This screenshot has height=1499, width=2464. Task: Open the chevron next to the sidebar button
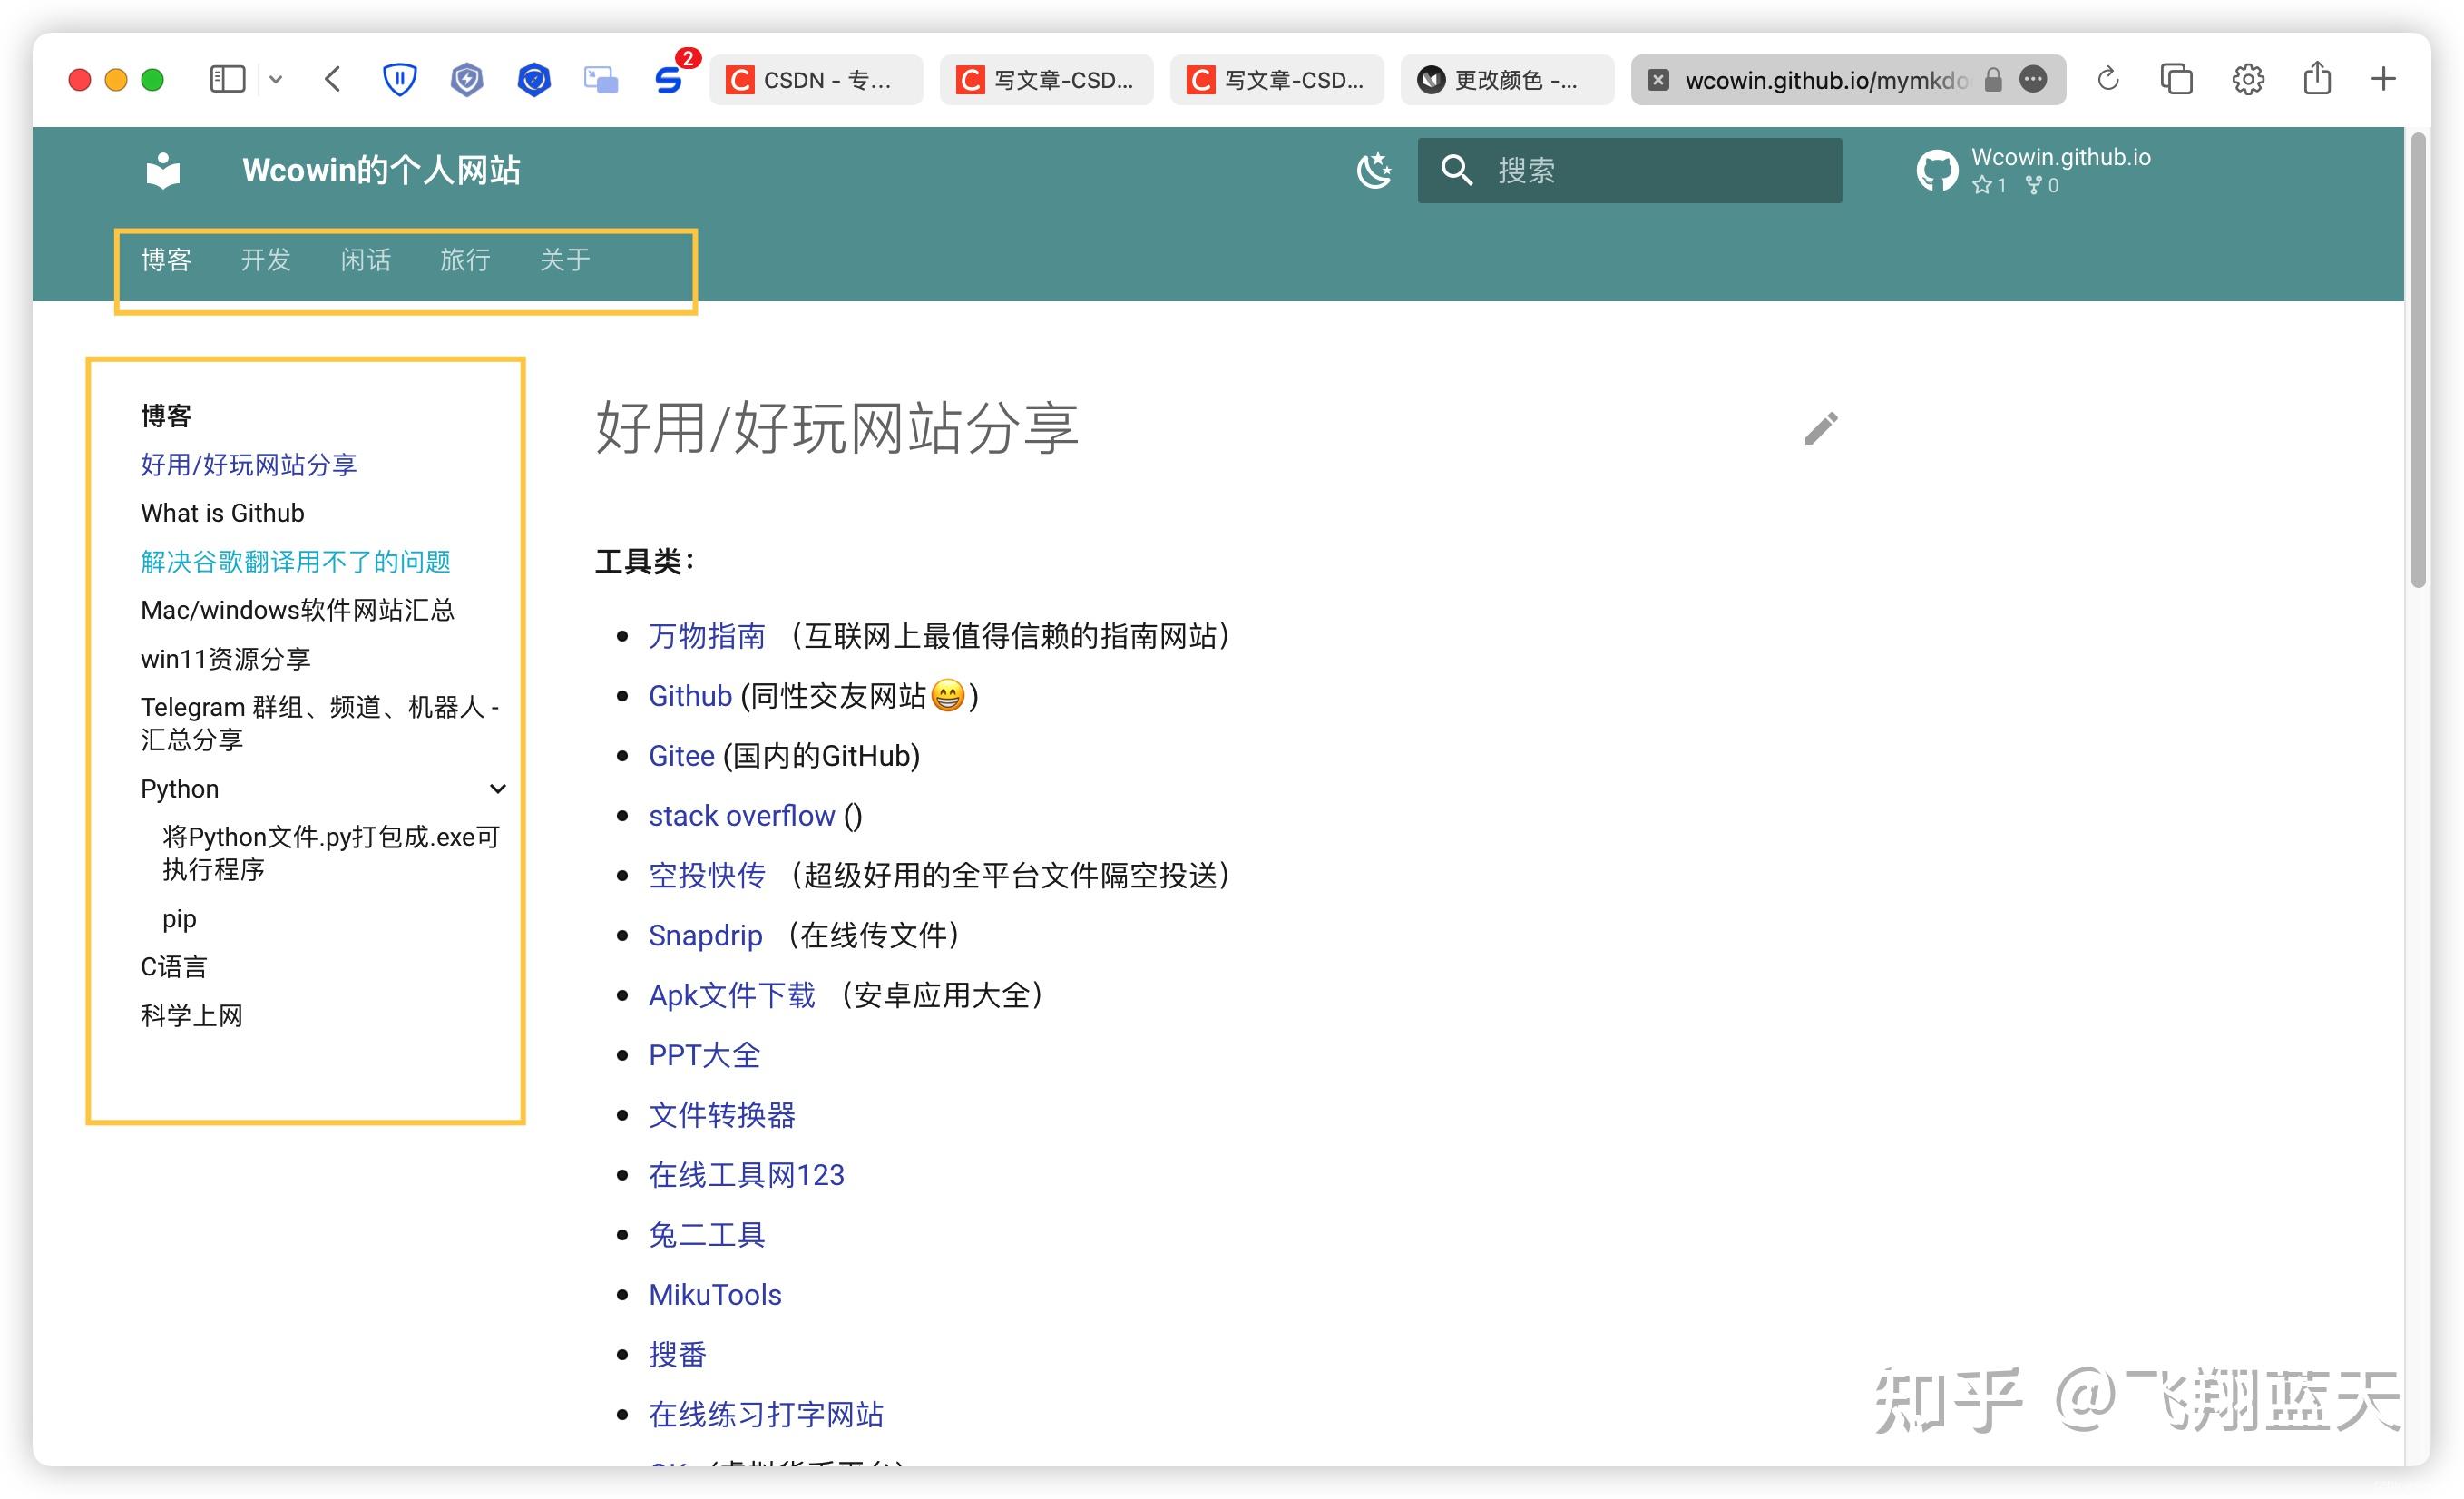pyautogui.click(x=277, y=79)
